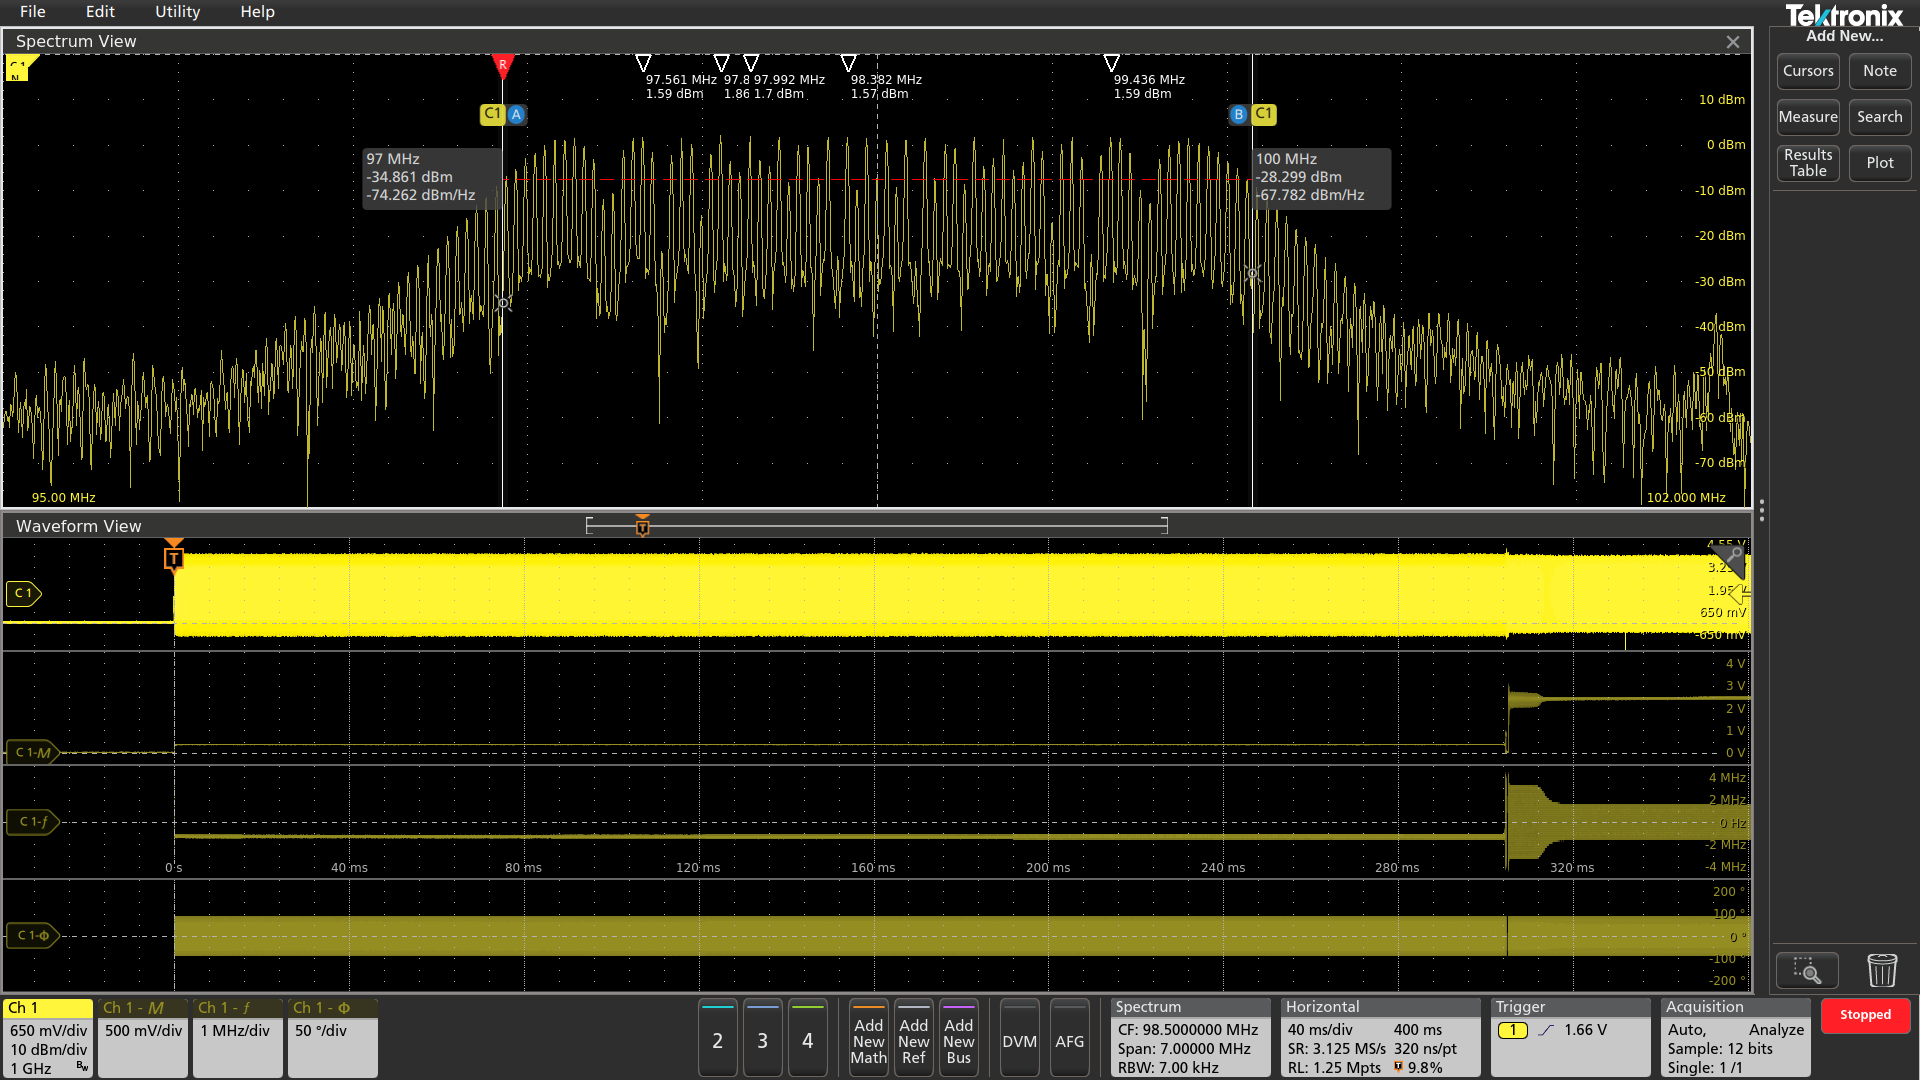Viewport: 1920px width, 1080px height.
Task: Select the red reference marker R
Action: pyautogui.click(x=503, y=65)
